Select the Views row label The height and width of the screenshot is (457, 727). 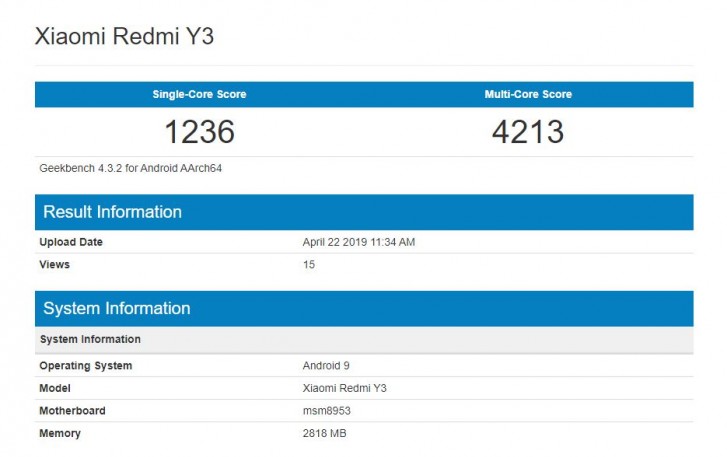click(54, 265)
